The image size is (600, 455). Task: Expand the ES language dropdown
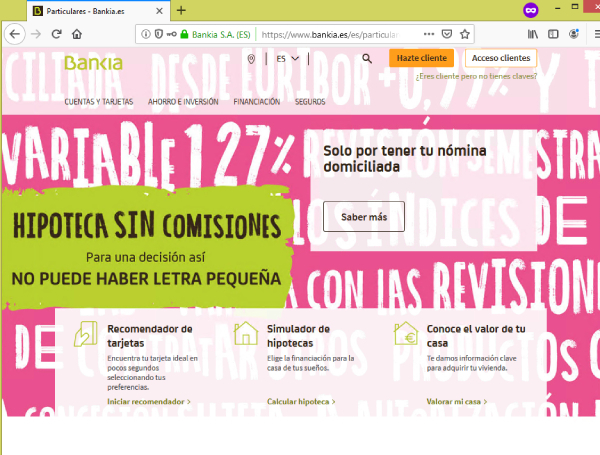click(x=288, y=59)
